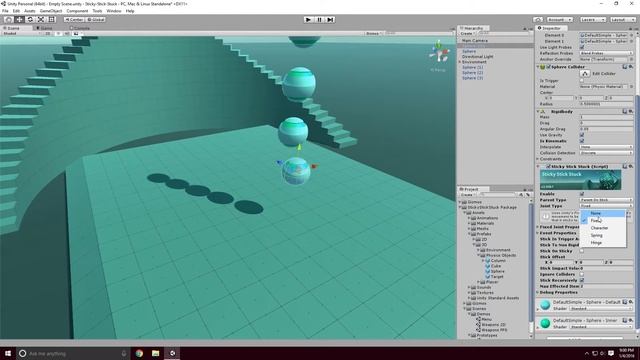Screen dimensions: 640x360
Task: Click the Sphere - Inner material preview
Action: pyautogui.click(x=545, y=324)
